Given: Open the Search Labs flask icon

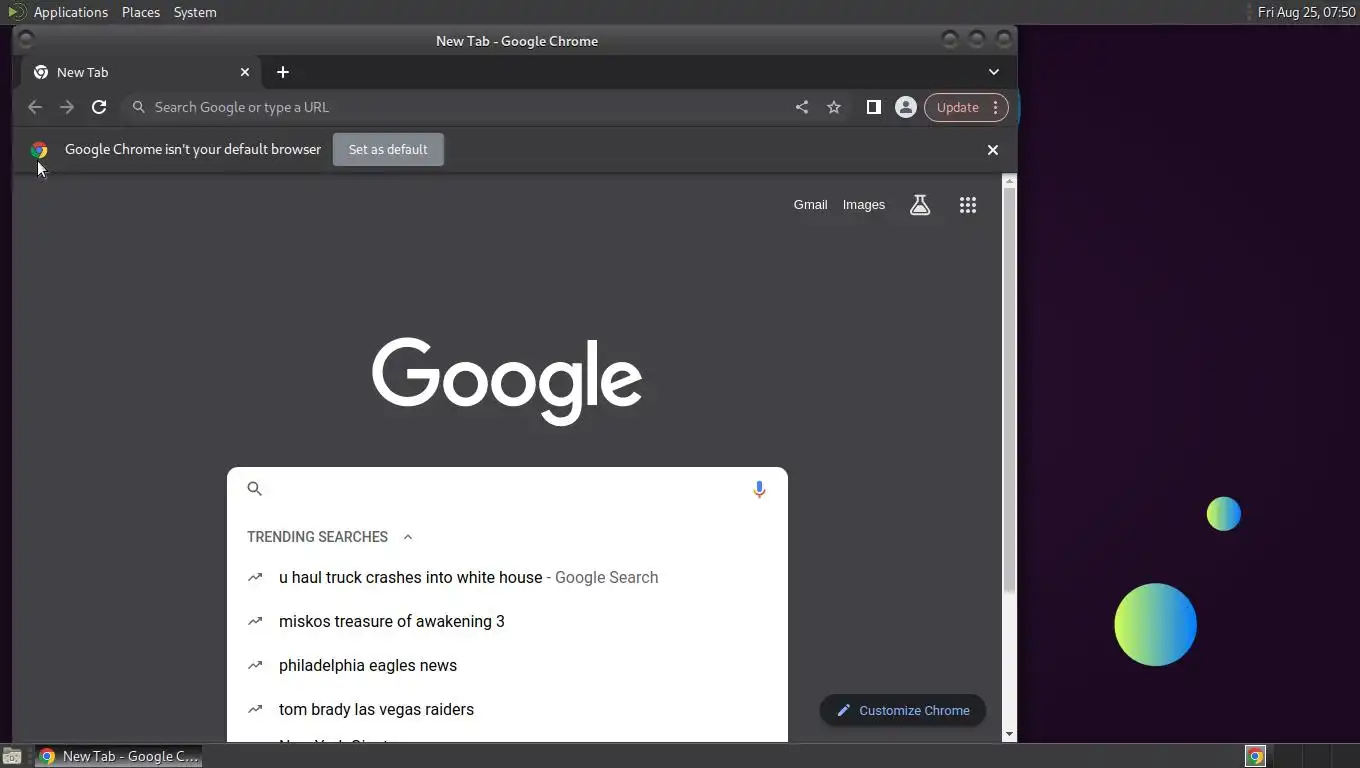Looking at the screenshot, I should (920, 205).
